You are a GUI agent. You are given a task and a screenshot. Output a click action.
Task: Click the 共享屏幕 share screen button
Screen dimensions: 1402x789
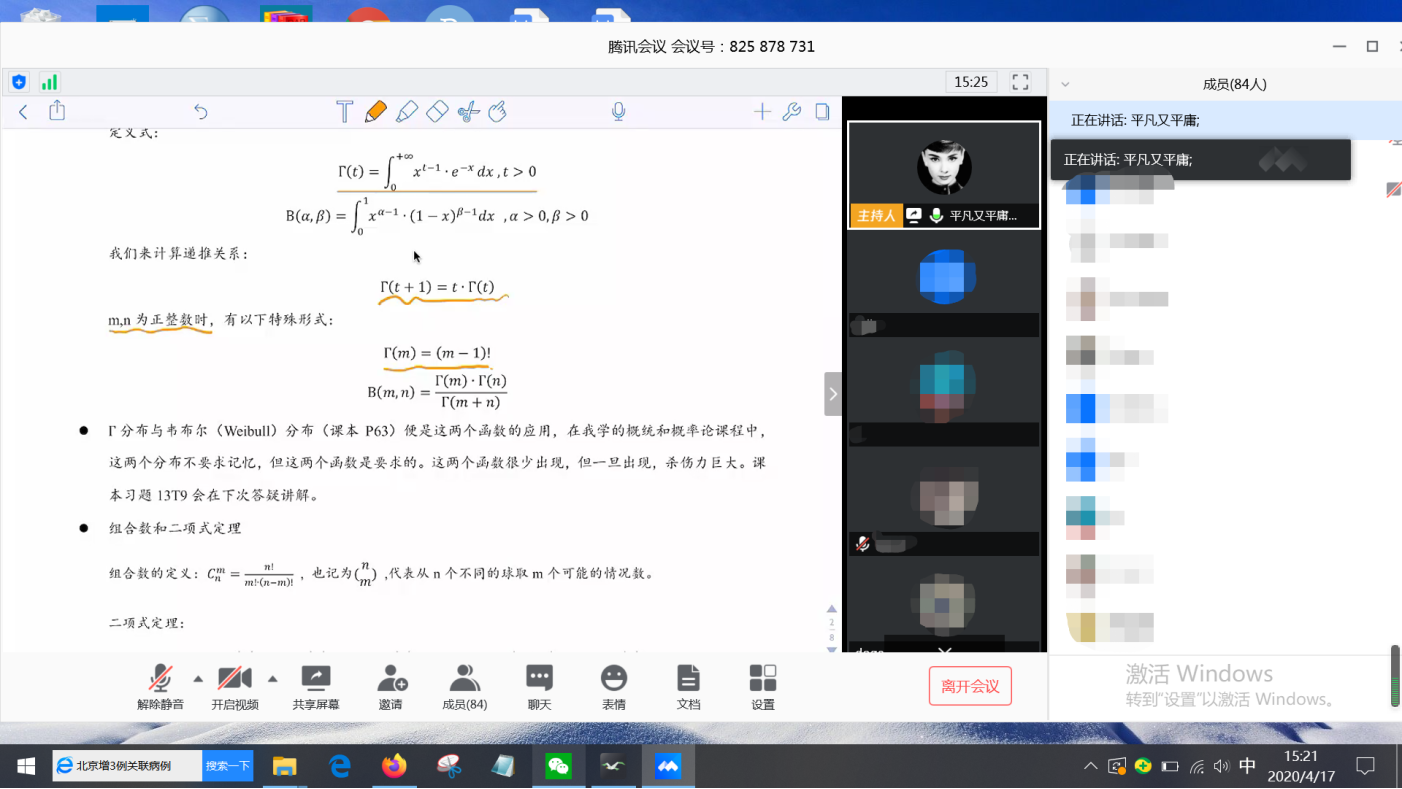[316, 687]
